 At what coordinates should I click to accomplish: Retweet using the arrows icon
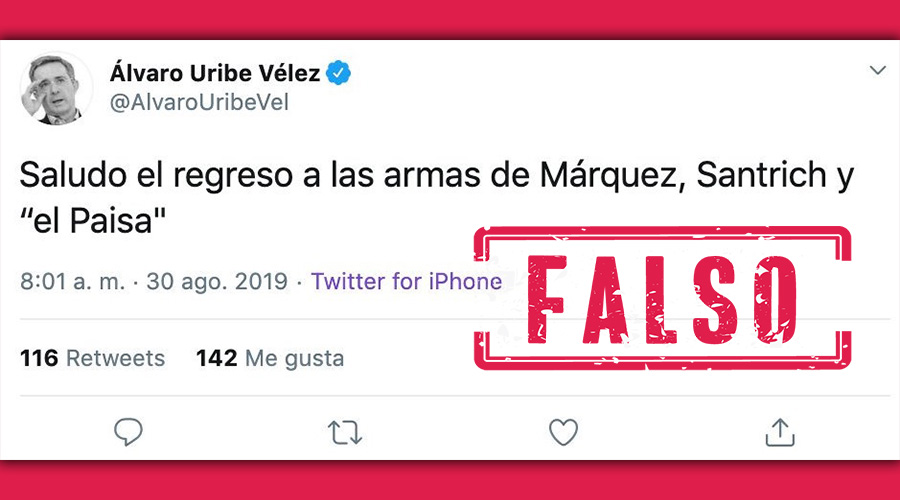coord(345,433)
